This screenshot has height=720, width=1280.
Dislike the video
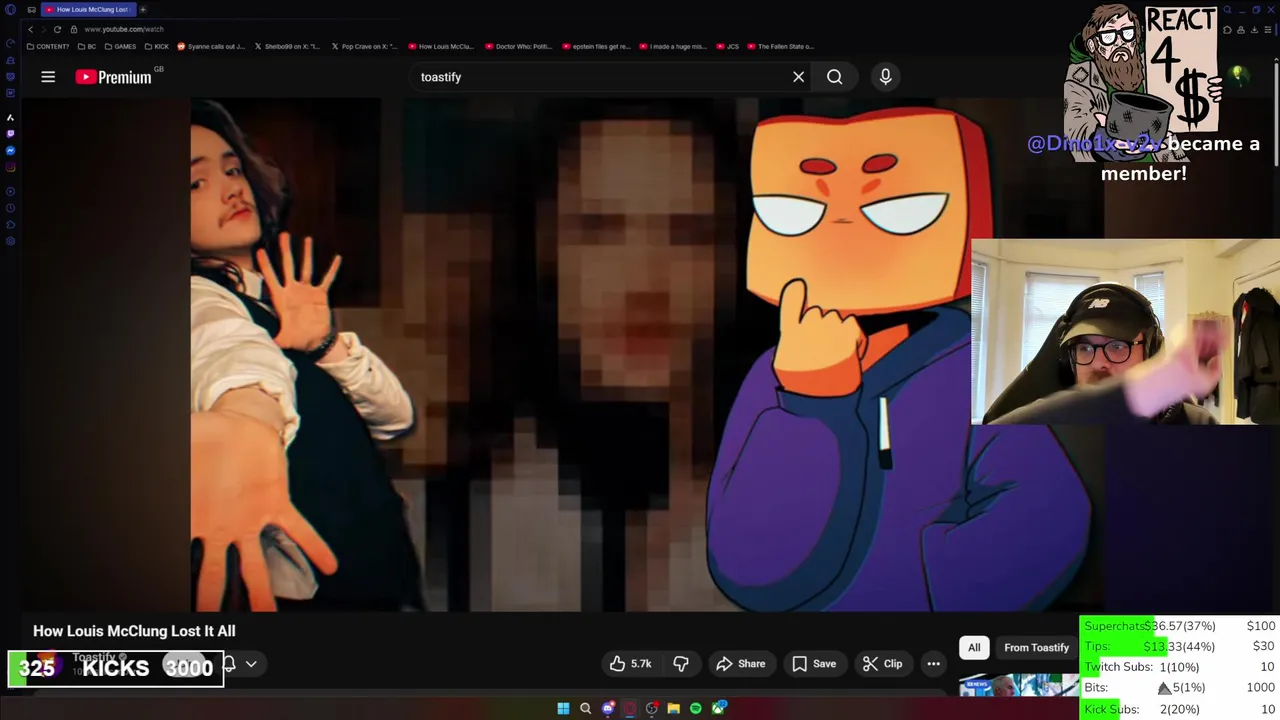(681, 664)
